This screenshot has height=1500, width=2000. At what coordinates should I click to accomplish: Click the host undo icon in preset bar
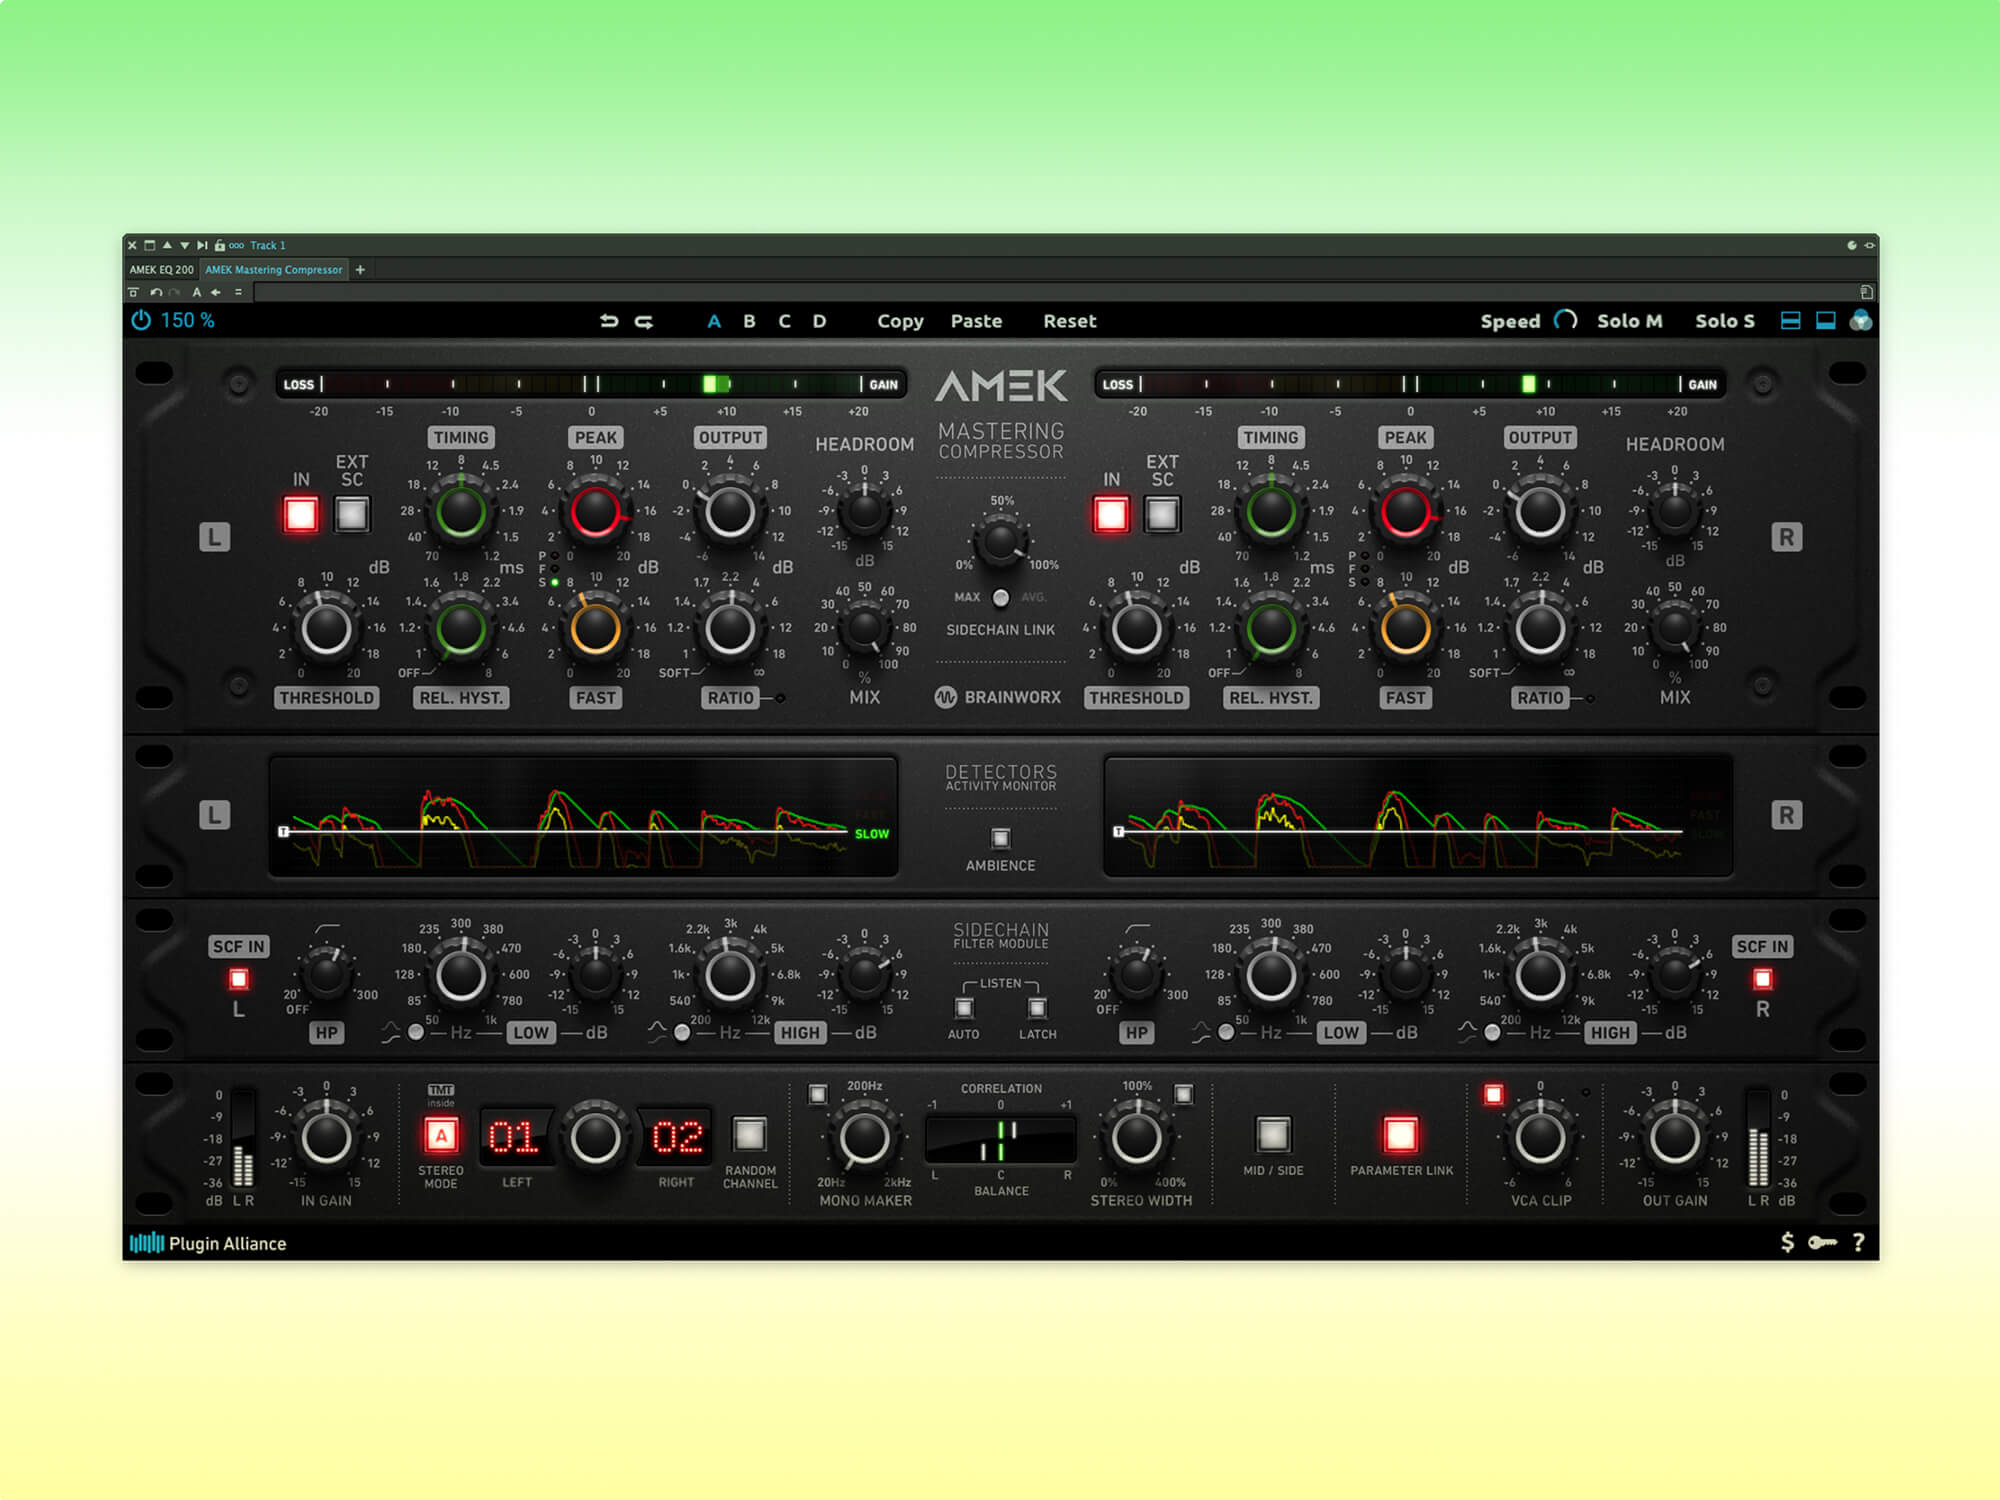[x=156, y=292]
